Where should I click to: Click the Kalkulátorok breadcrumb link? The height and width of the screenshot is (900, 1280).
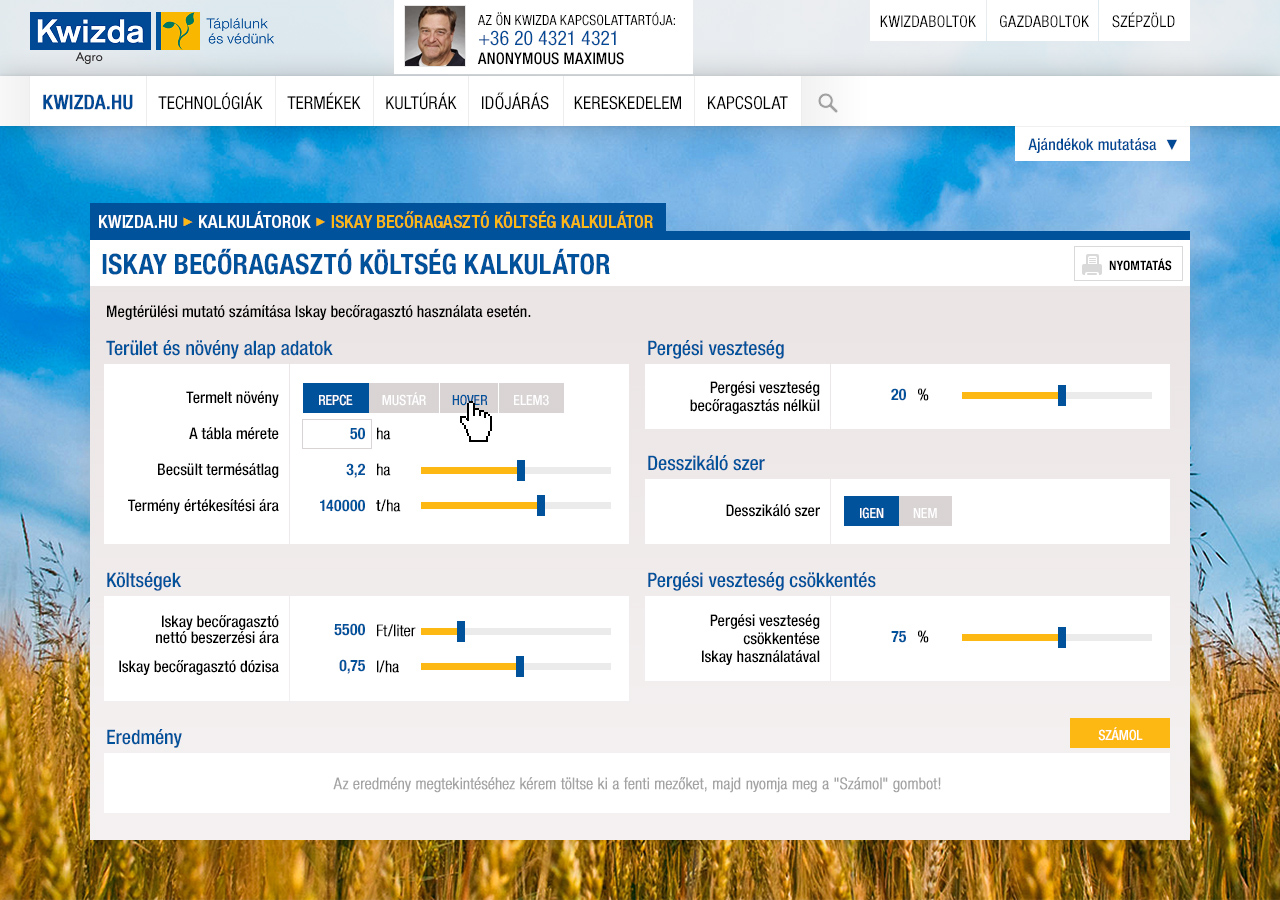coord(254,221)
